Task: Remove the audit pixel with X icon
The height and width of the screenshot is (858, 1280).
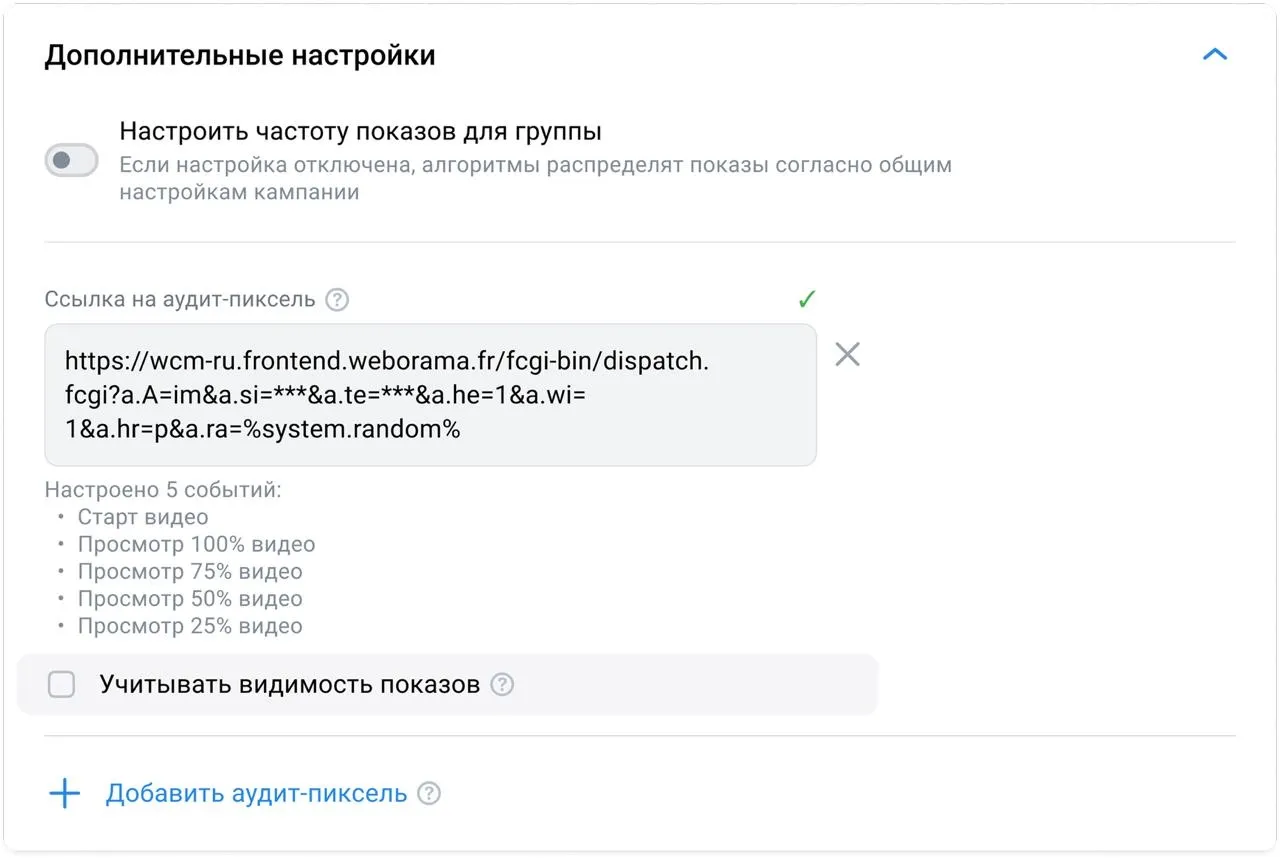Action: click(x=847, y=354)
